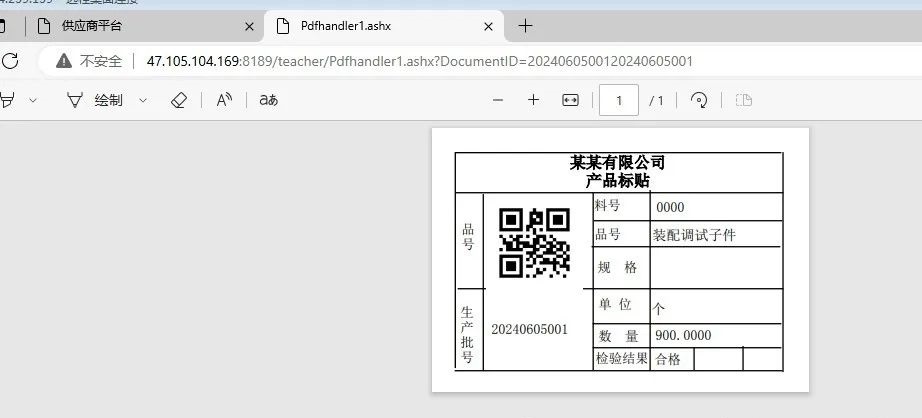Click the browser refresh button

[10, 61]
